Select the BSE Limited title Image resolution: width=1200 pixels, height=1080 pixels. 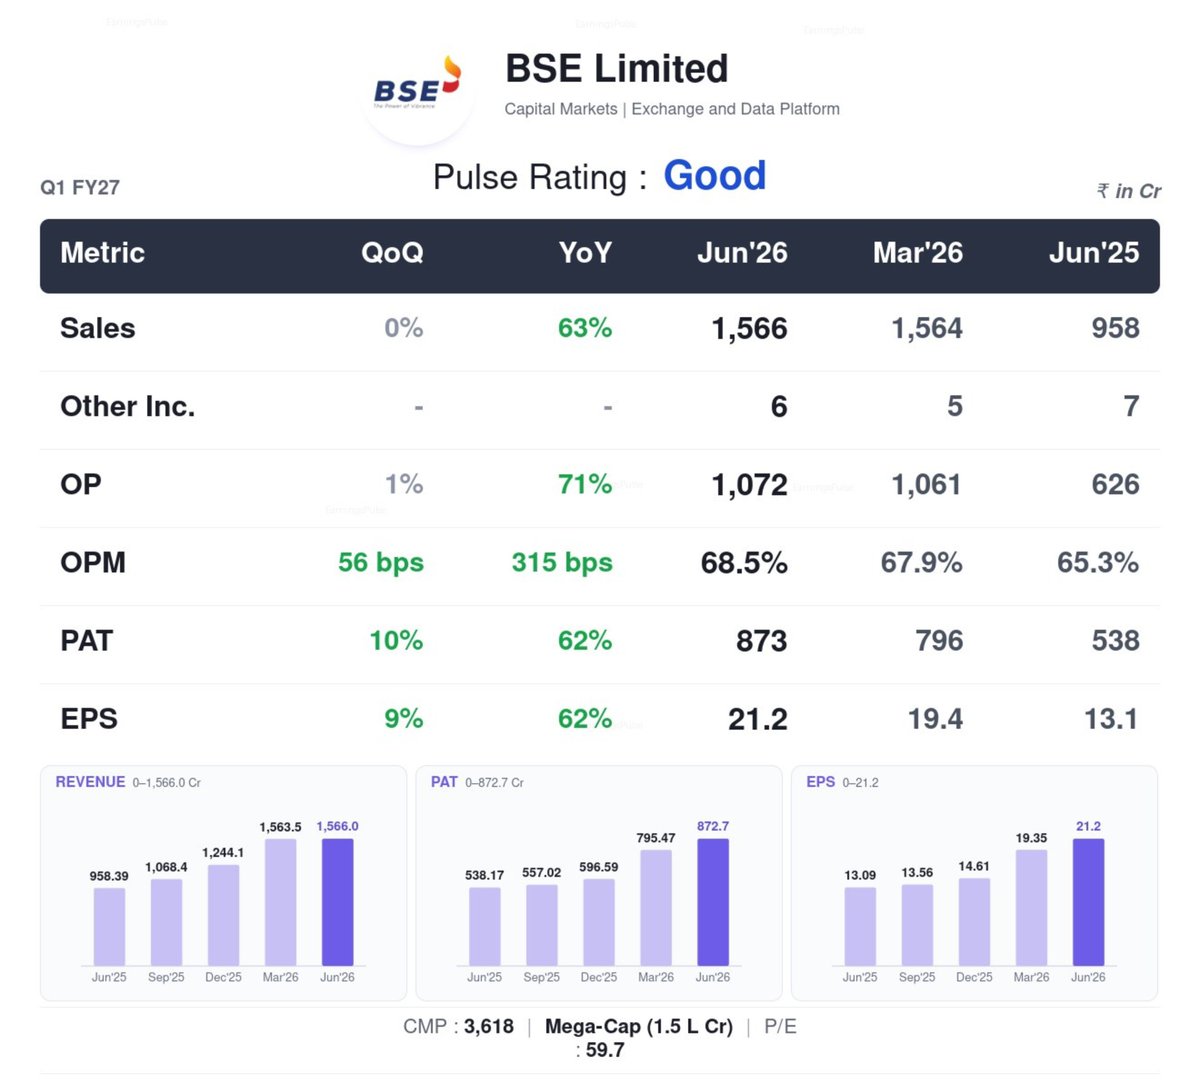[x=616, y=69]
